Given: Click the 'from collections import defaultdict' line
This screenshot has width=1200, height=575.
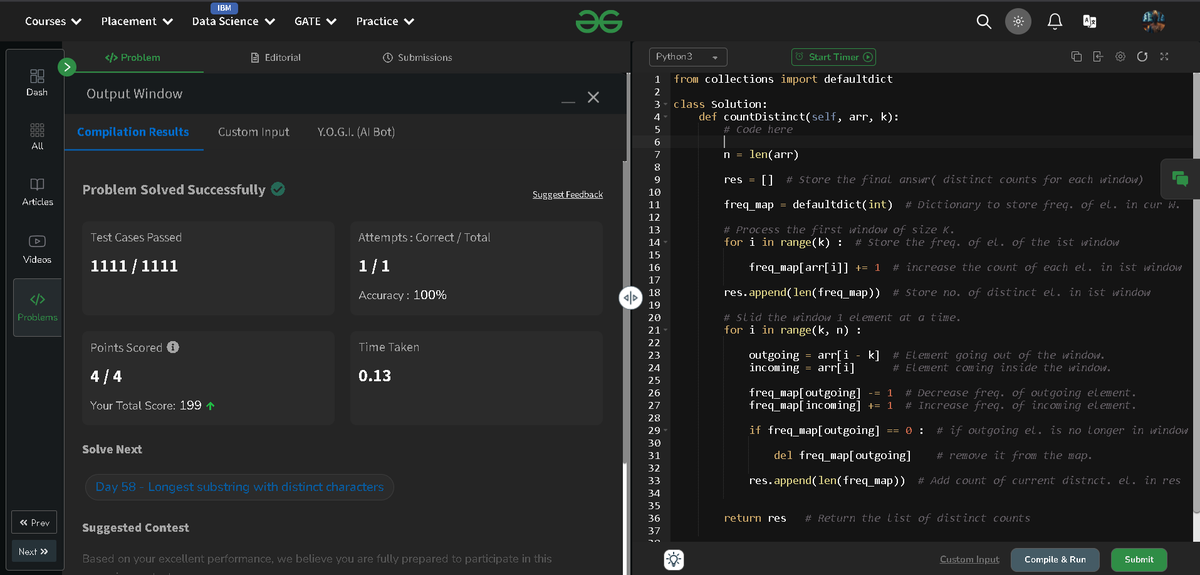Looking at the screenshot, I should point(783,79).
